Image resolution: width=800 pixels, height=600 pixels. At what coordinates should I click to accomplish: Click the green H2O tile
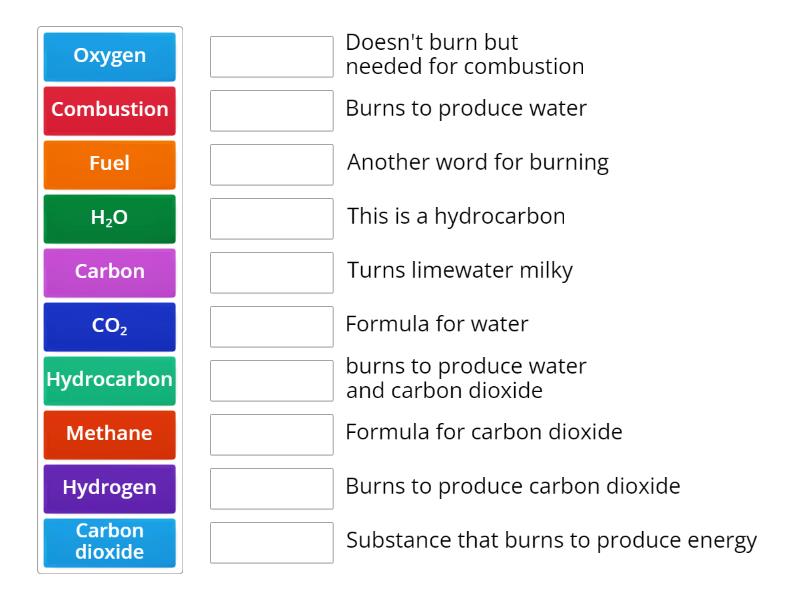tap(109, 219)
